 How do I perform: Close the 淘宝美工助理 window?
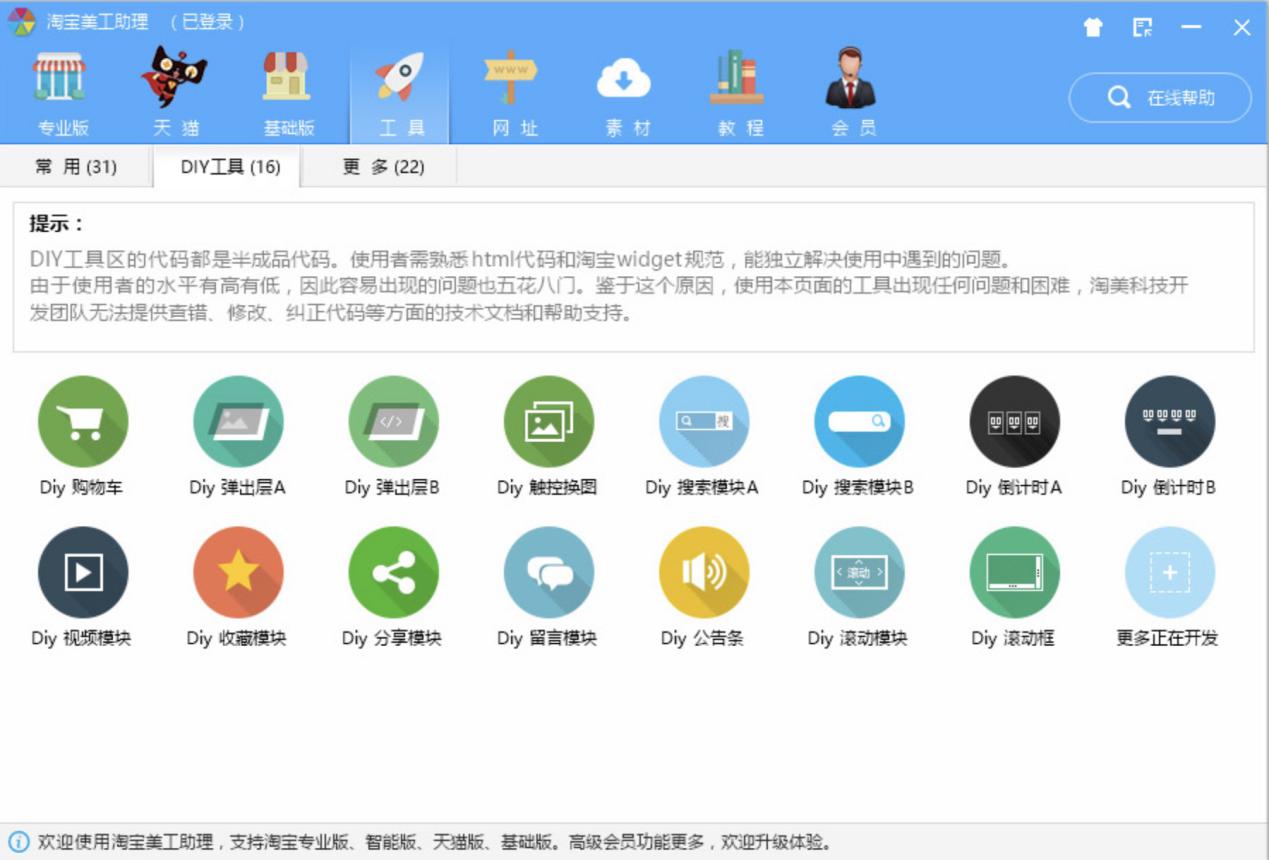pyautogui.click(x=1241, y=27)
